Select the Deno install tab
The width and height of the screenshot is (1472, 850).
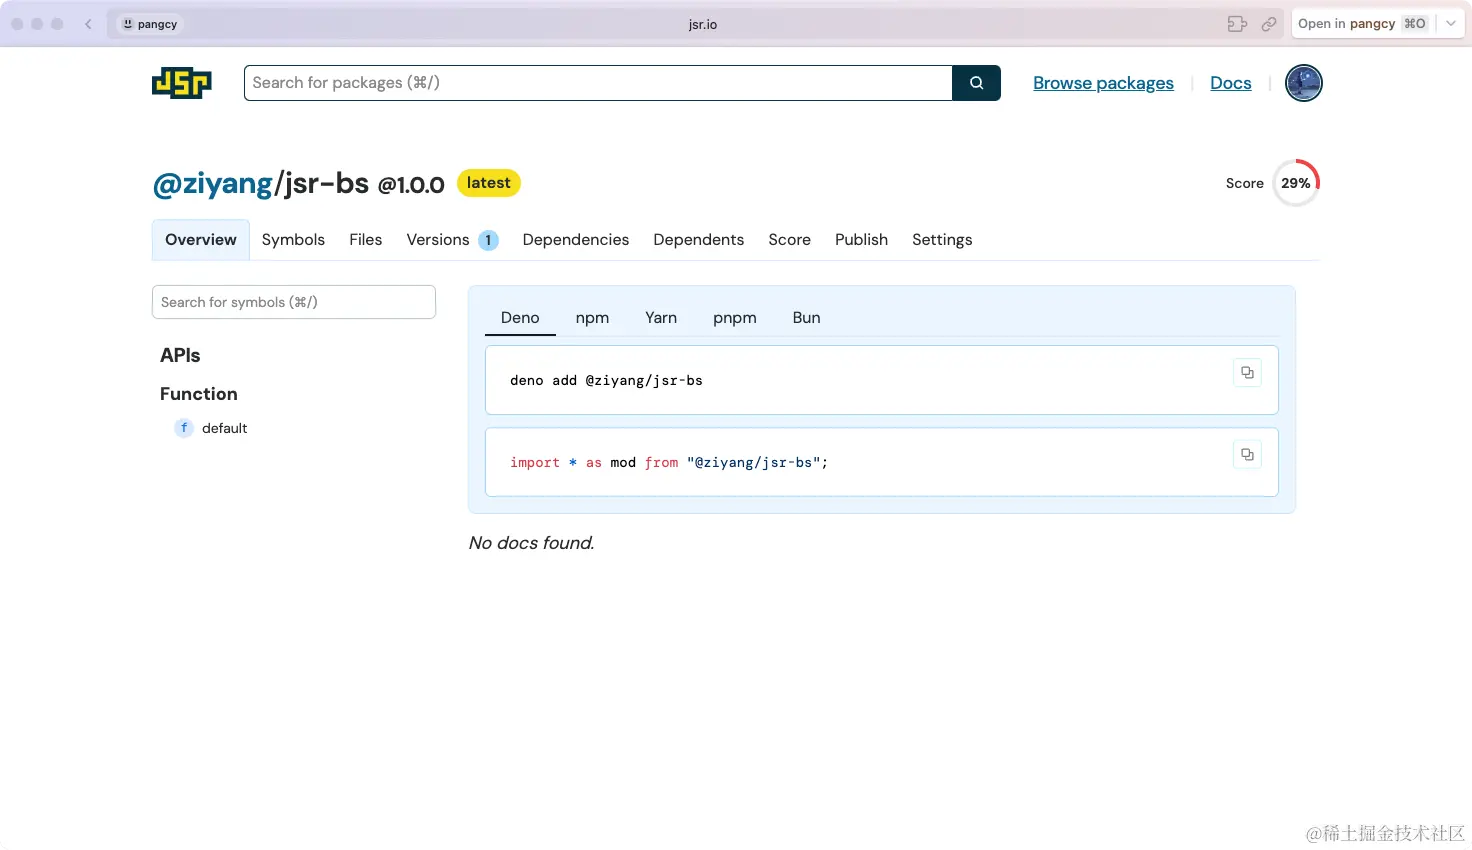pos(520,318)
